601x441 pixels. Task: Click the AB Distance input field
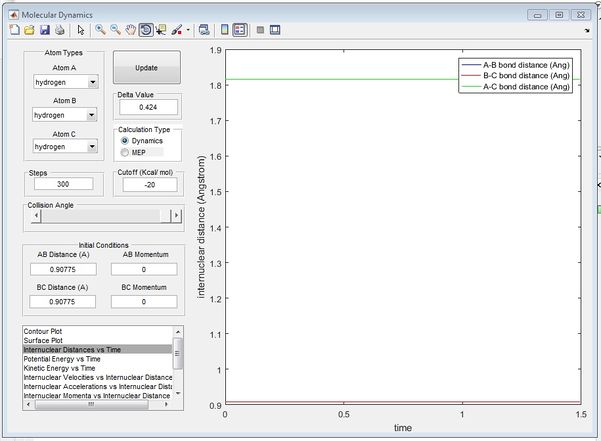(63, 269)
